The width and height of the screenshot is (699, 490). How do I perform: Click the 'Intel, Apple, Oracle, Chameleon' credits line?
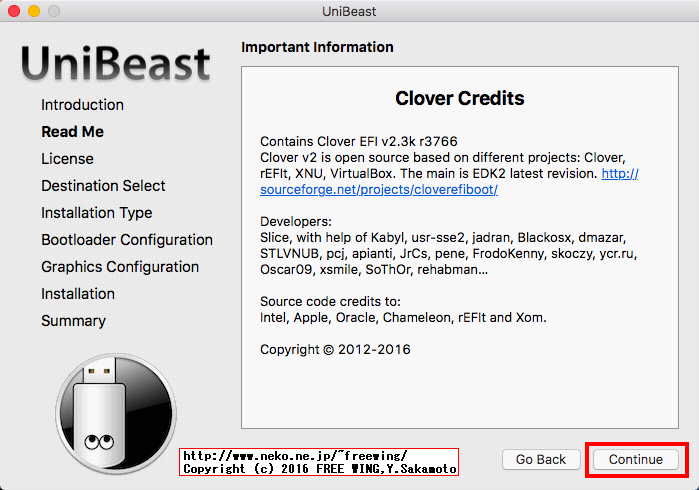pyautogui.click(x=403, y=318)
